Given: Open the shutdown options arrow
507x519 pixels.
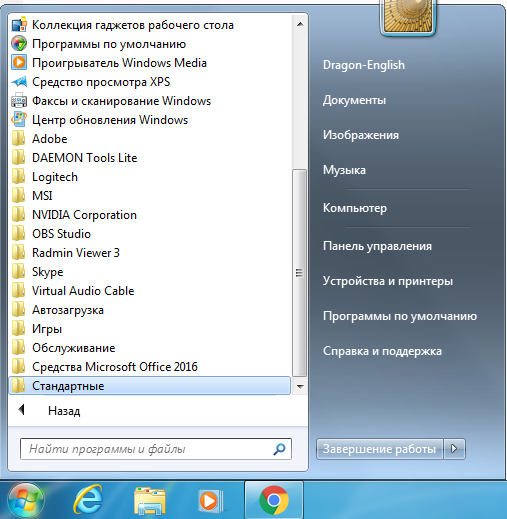Looking at the screenshot, I should point(454,449).
